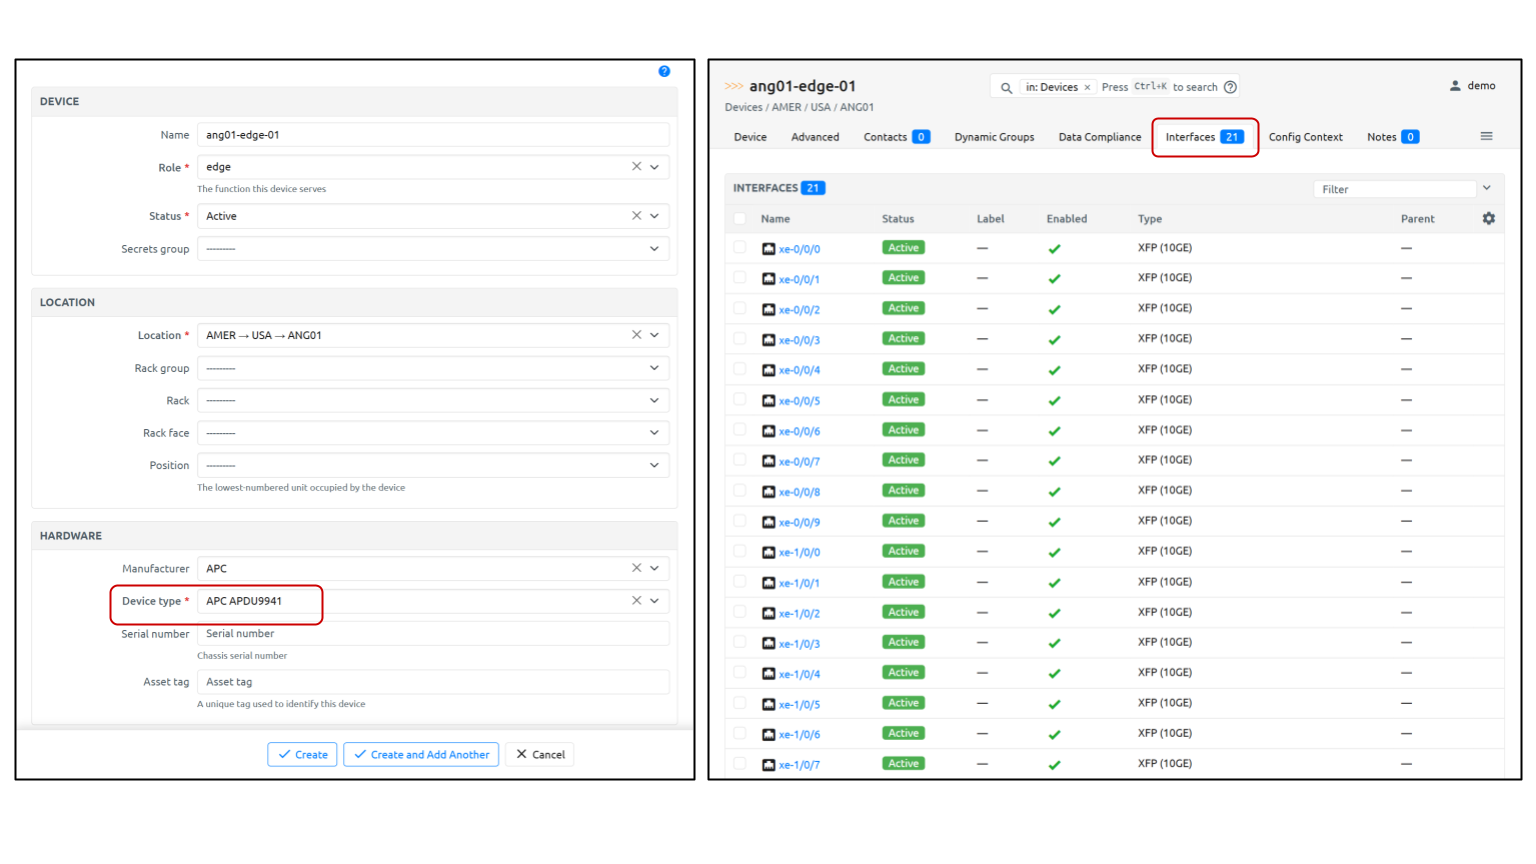This screenshot has height=864, width=1536.
Task: Expand the Position dropdown
Action: click(x=654, y=465)
